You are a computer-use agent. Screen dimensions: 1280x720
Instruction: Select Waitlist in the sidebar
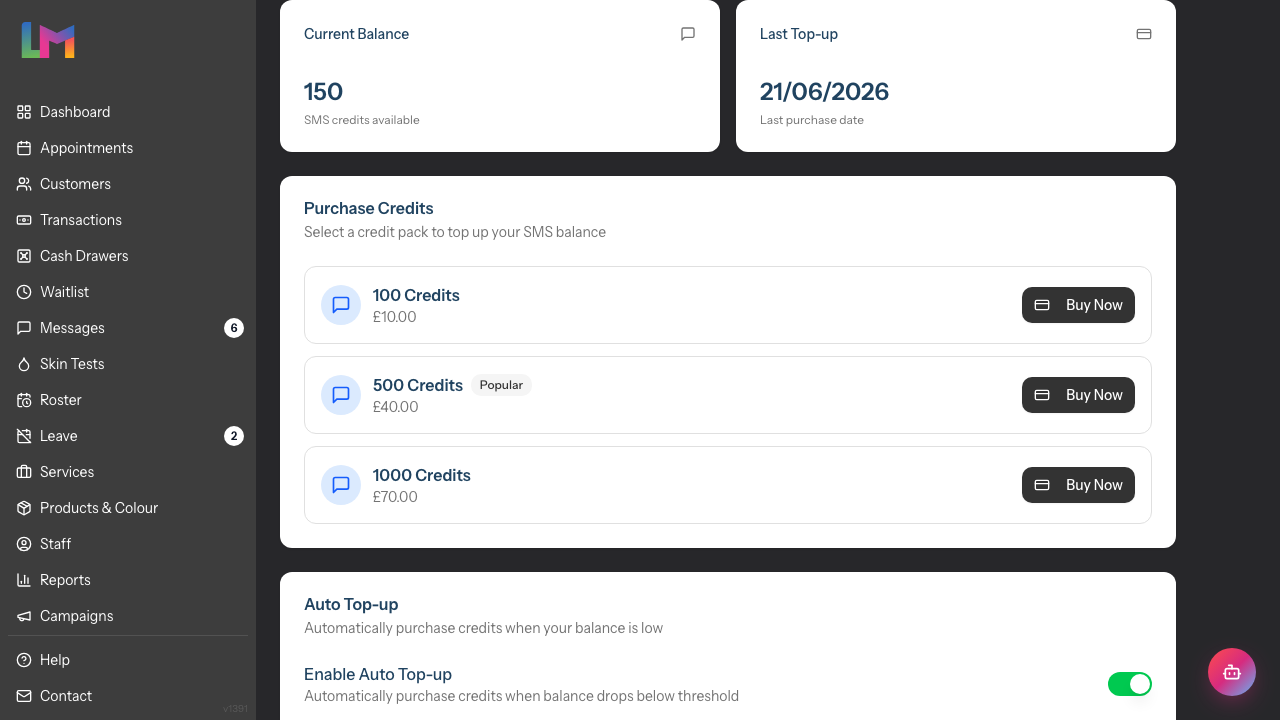[x=128, y=292]
